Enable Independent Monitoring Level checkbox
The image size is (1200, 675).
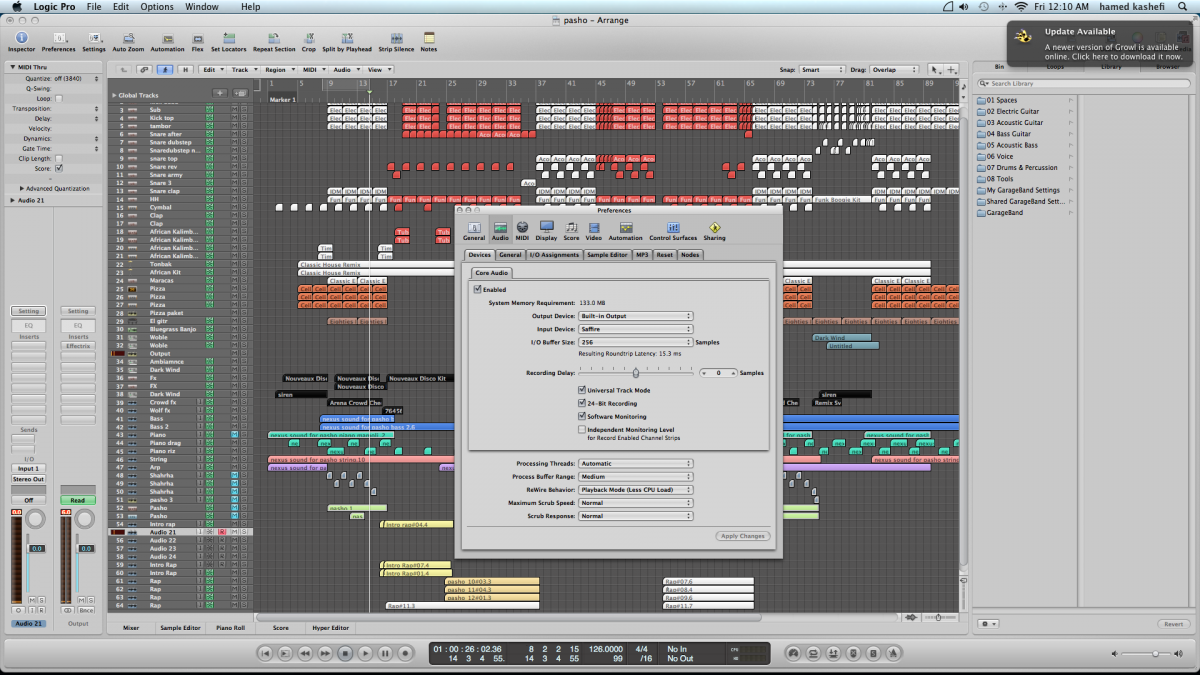coord(582,429)
